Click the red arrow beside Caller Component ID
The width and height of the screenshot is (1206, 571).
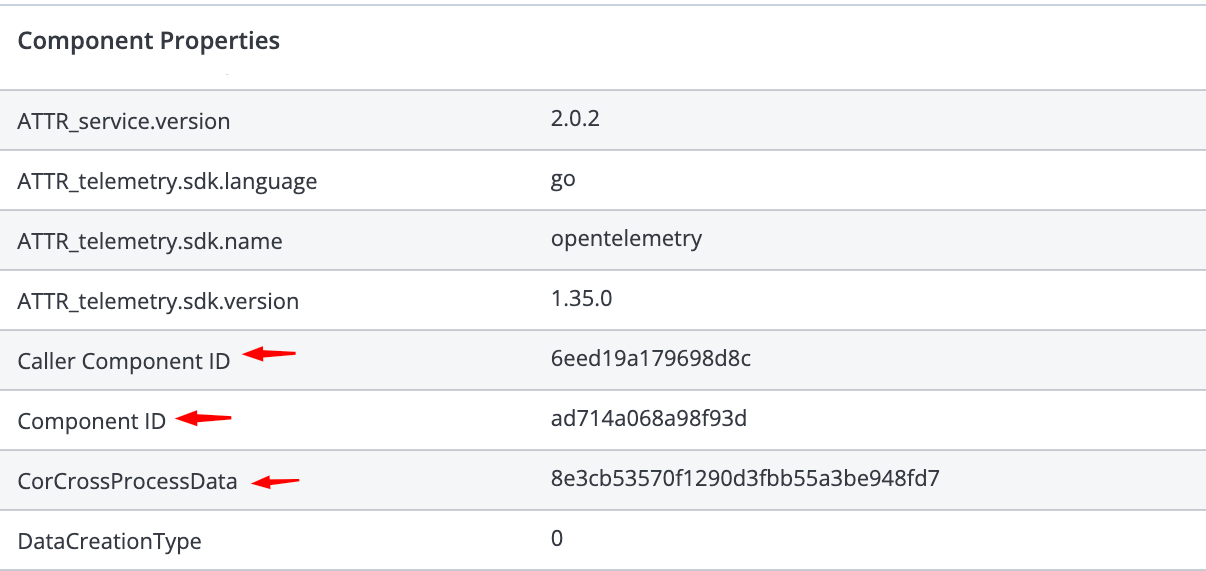click(x=271, y=354)
